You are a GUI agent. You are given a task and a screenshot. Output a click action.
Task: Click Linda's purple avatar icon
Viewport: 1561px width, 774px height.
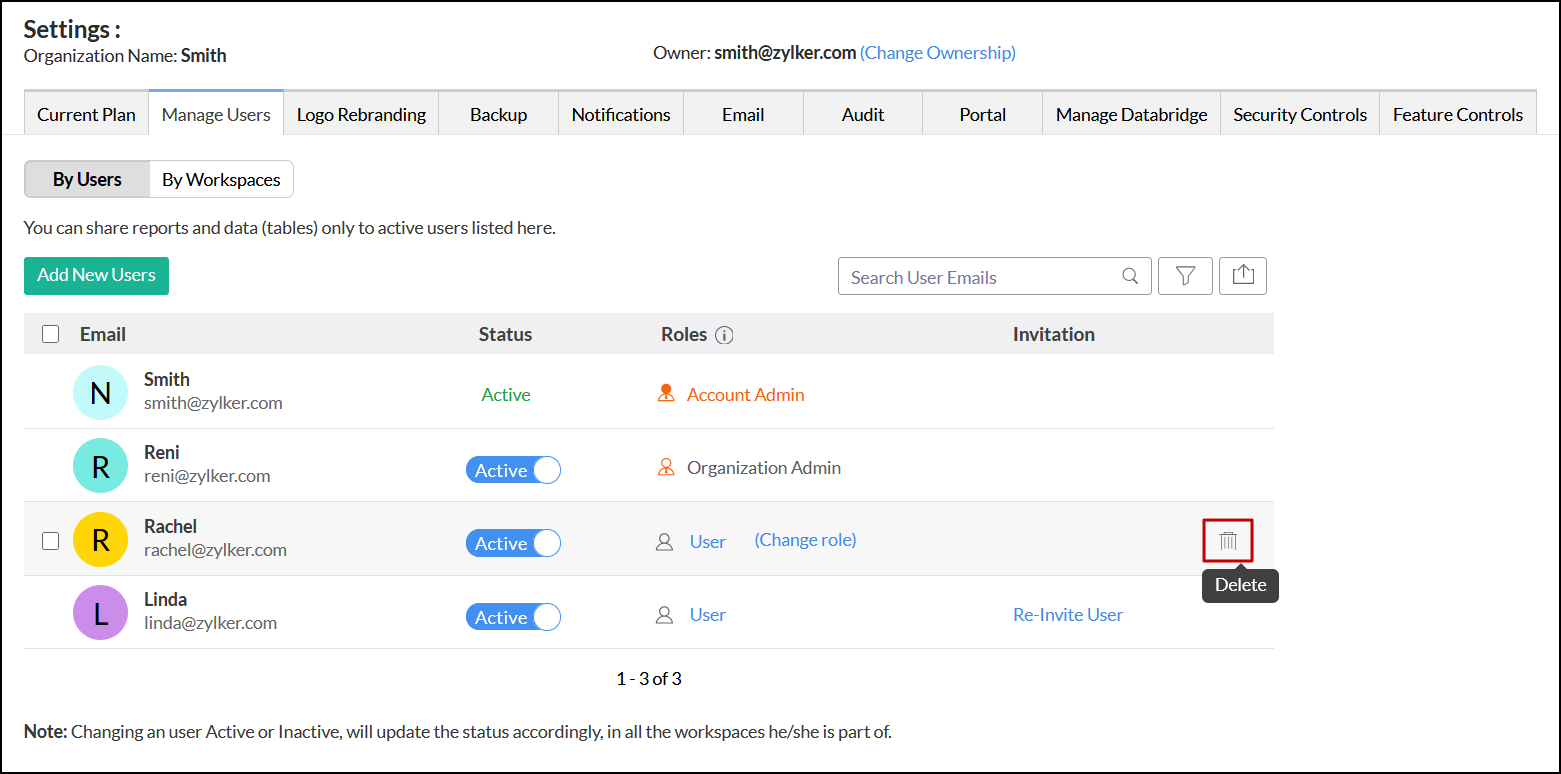[100, 613]
